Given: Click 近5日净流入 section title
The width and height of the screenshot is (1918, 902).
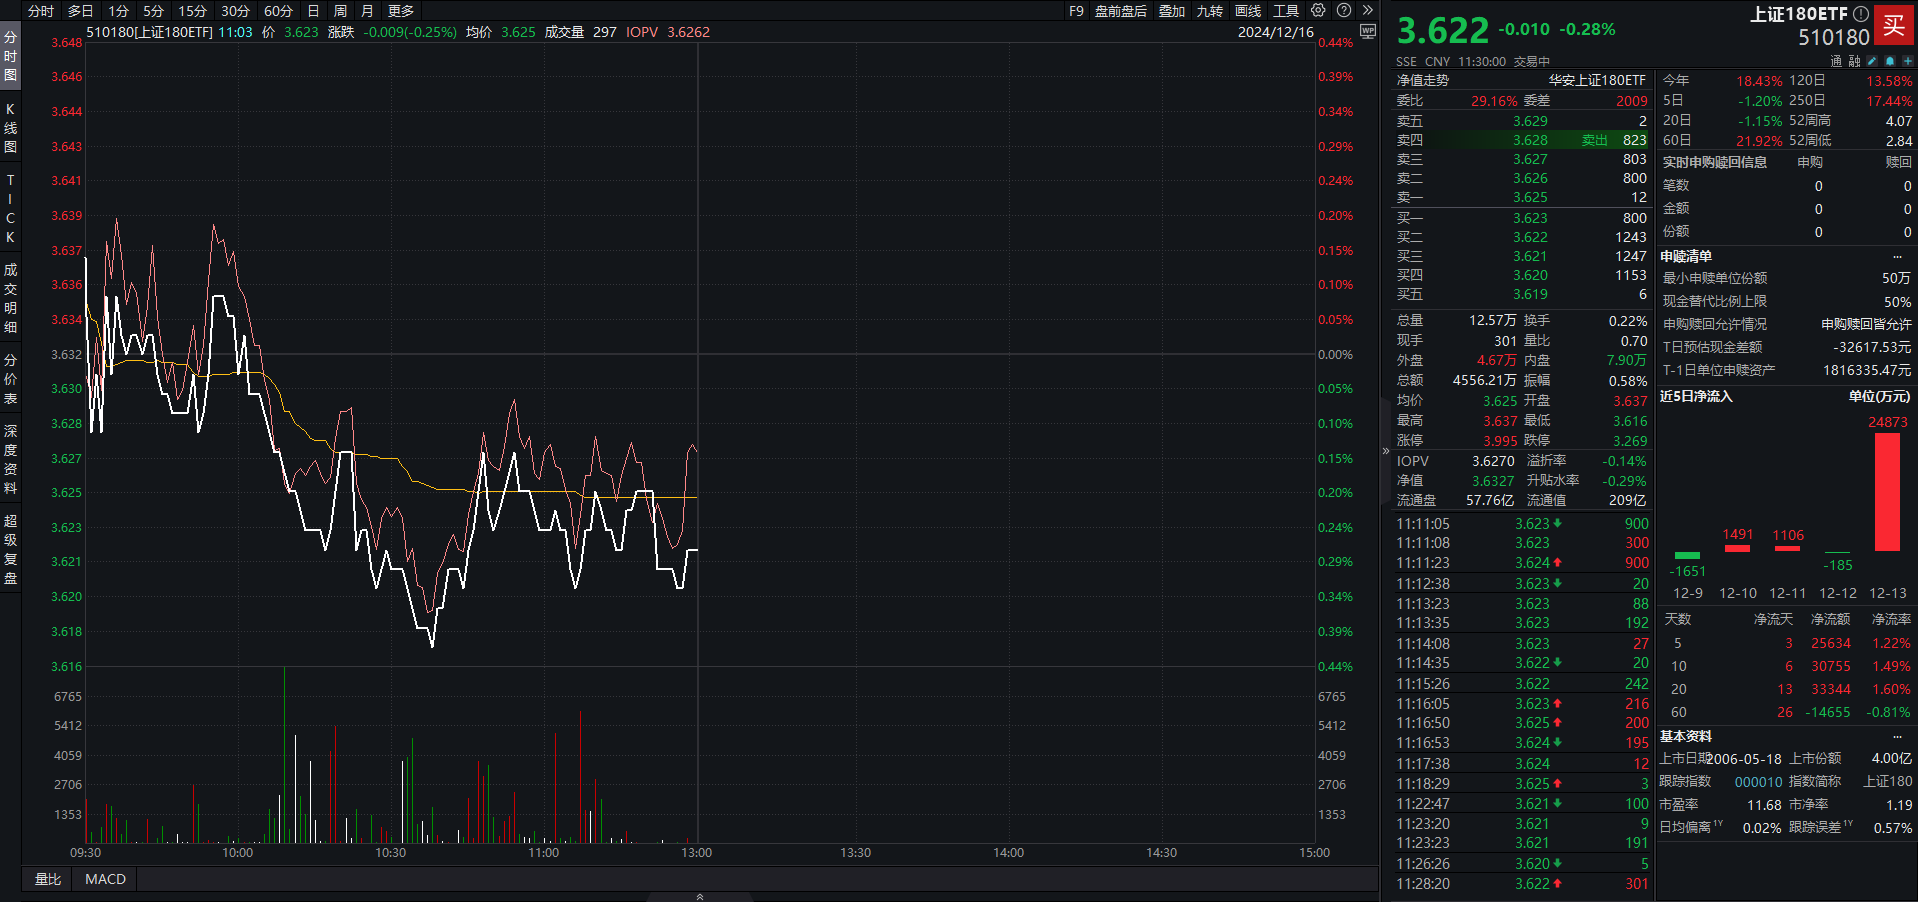Looking at the screenshot, I should (x=1696, y=396).
